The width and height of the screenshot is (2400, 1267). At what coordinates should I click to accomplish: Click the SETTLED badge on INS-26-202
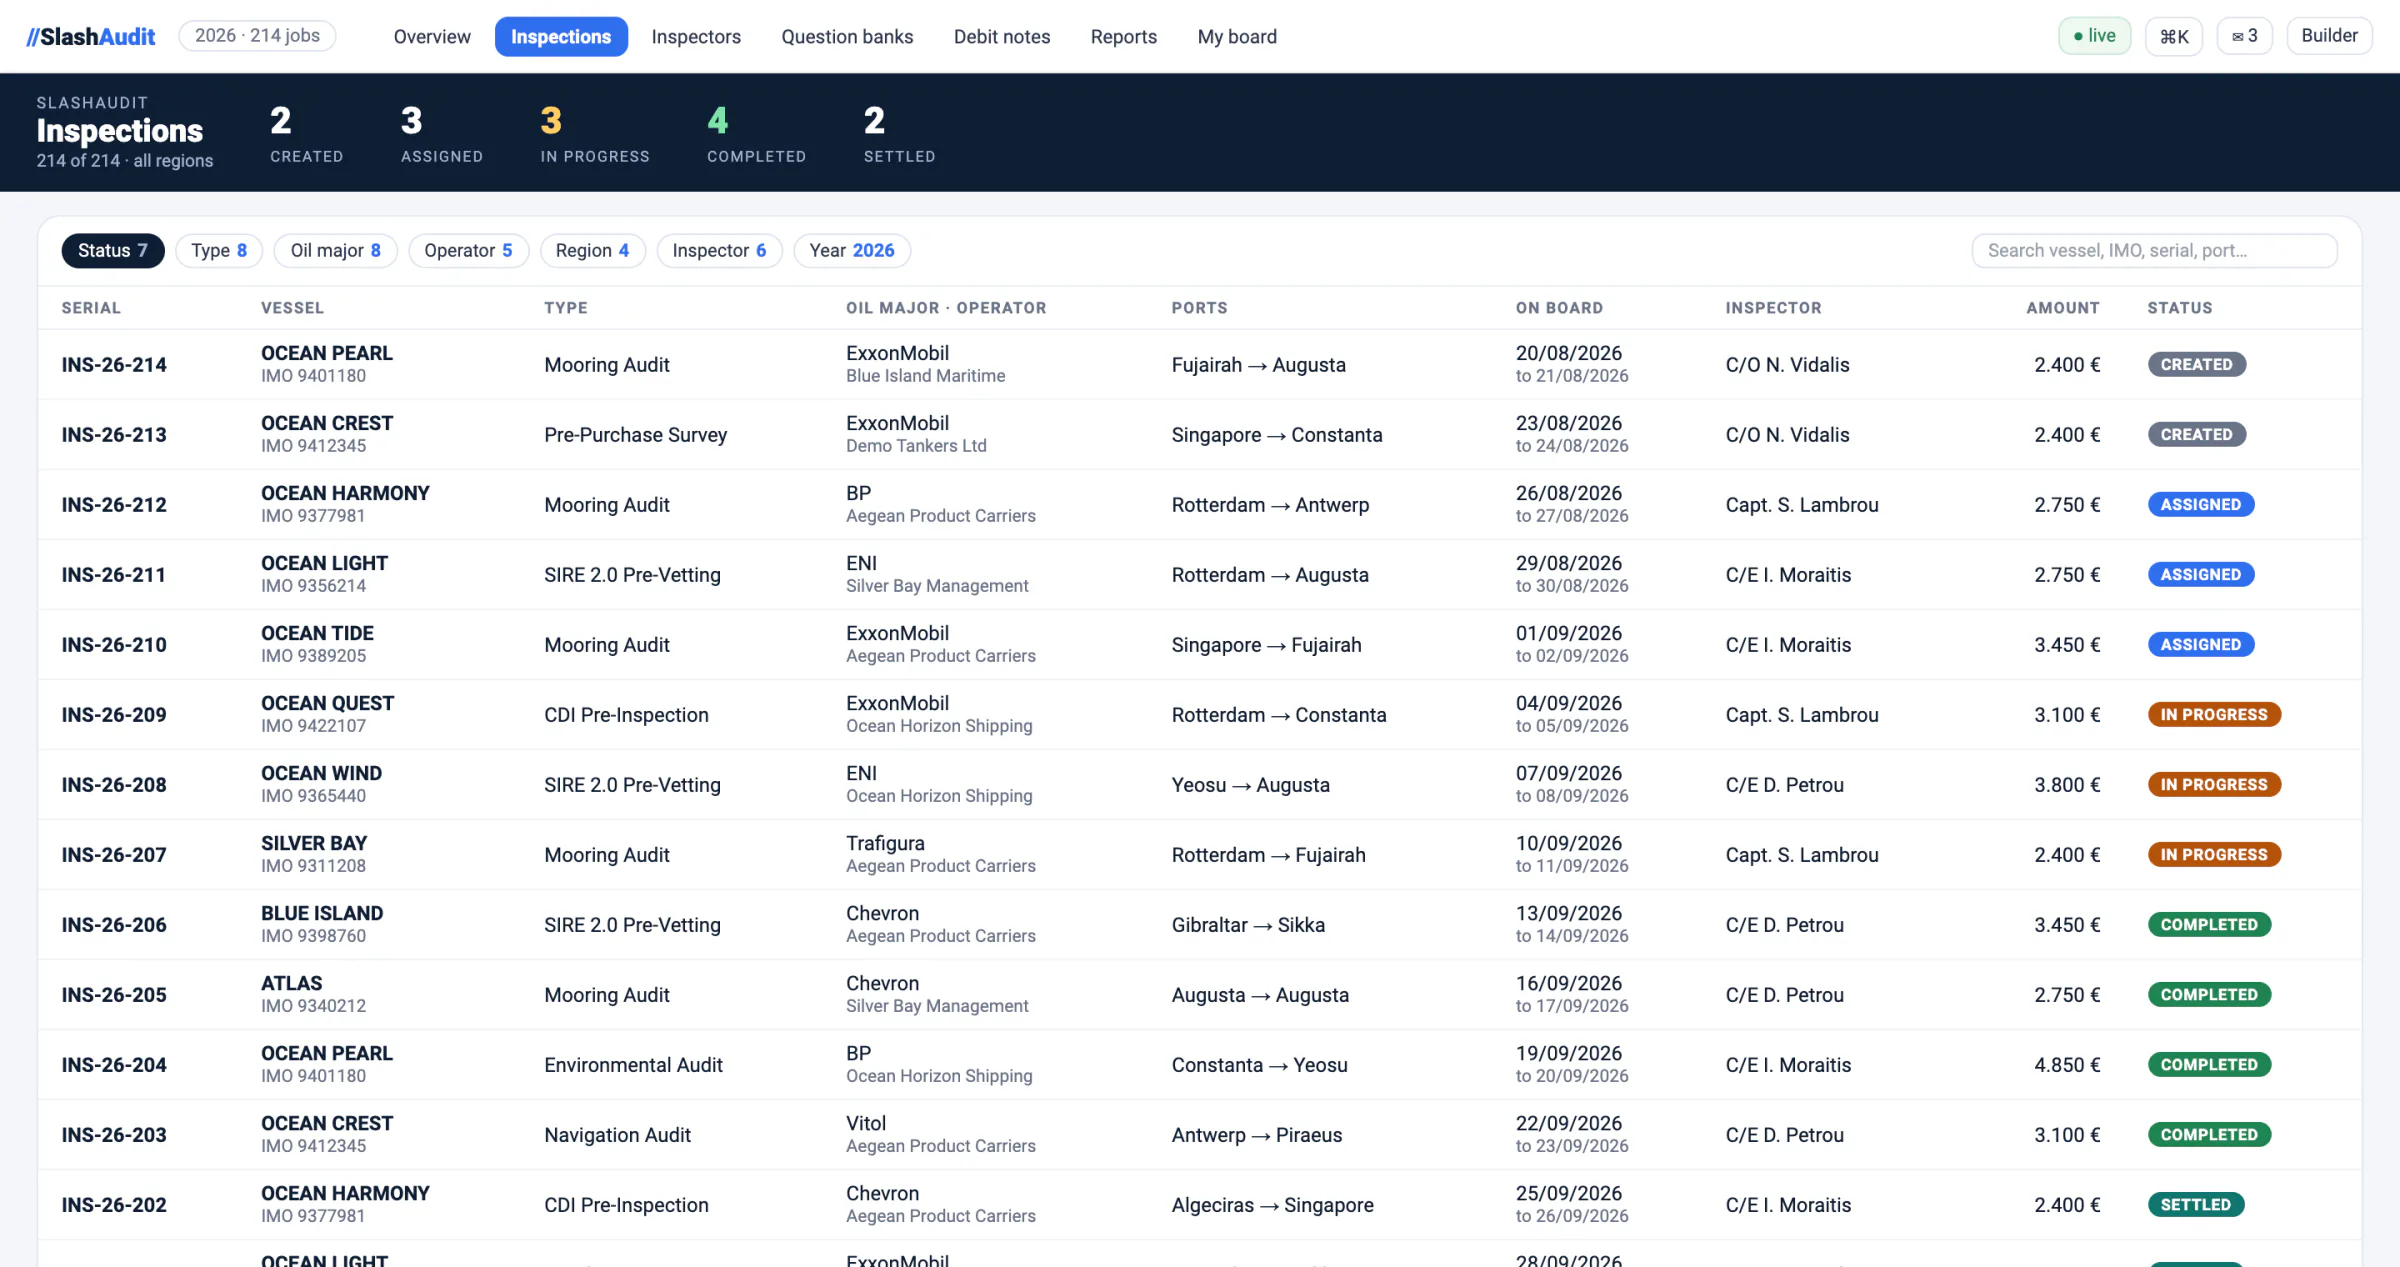click(2196, 1205)
